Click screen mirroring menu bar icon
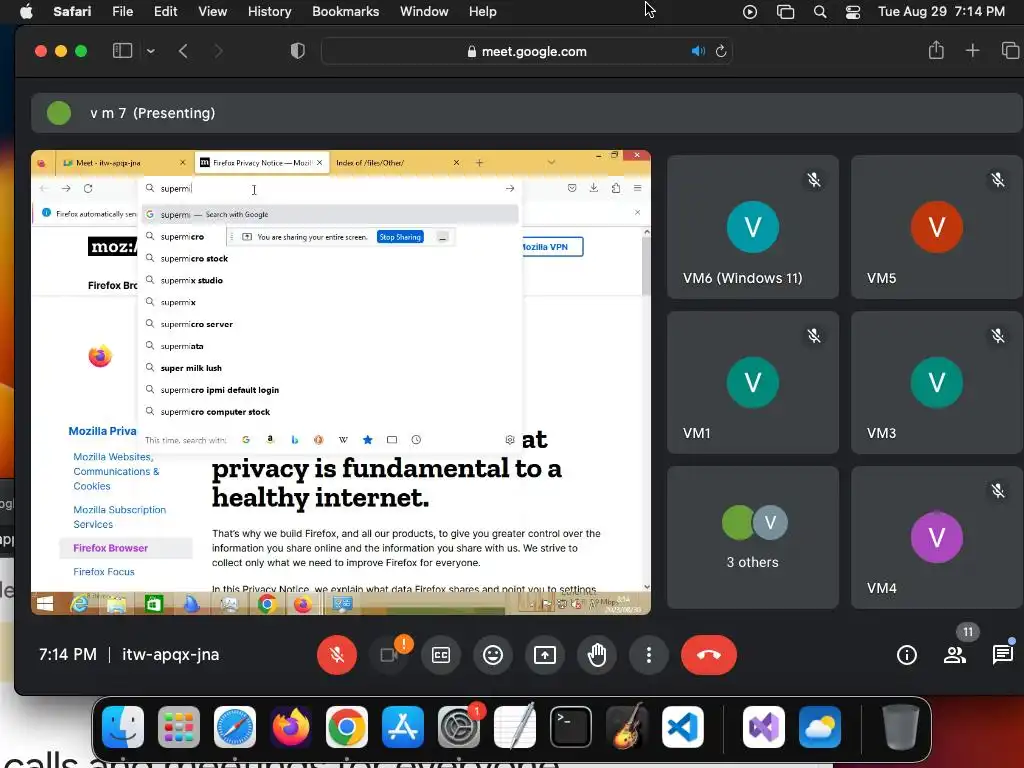1024x768 pixels. pyautogui.click(x=785, y=12)
